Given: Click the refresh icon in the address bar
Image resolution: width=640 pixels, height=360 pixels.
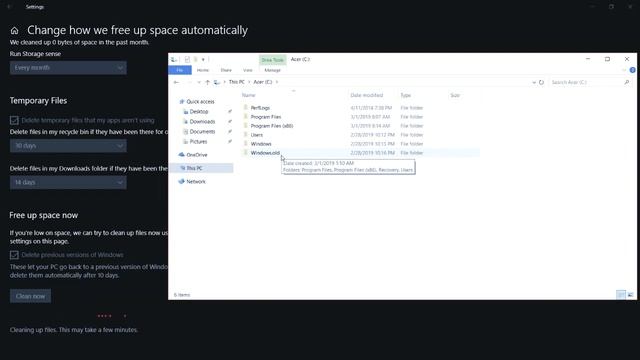Looking at the screenshot, I should coord(541,82).
